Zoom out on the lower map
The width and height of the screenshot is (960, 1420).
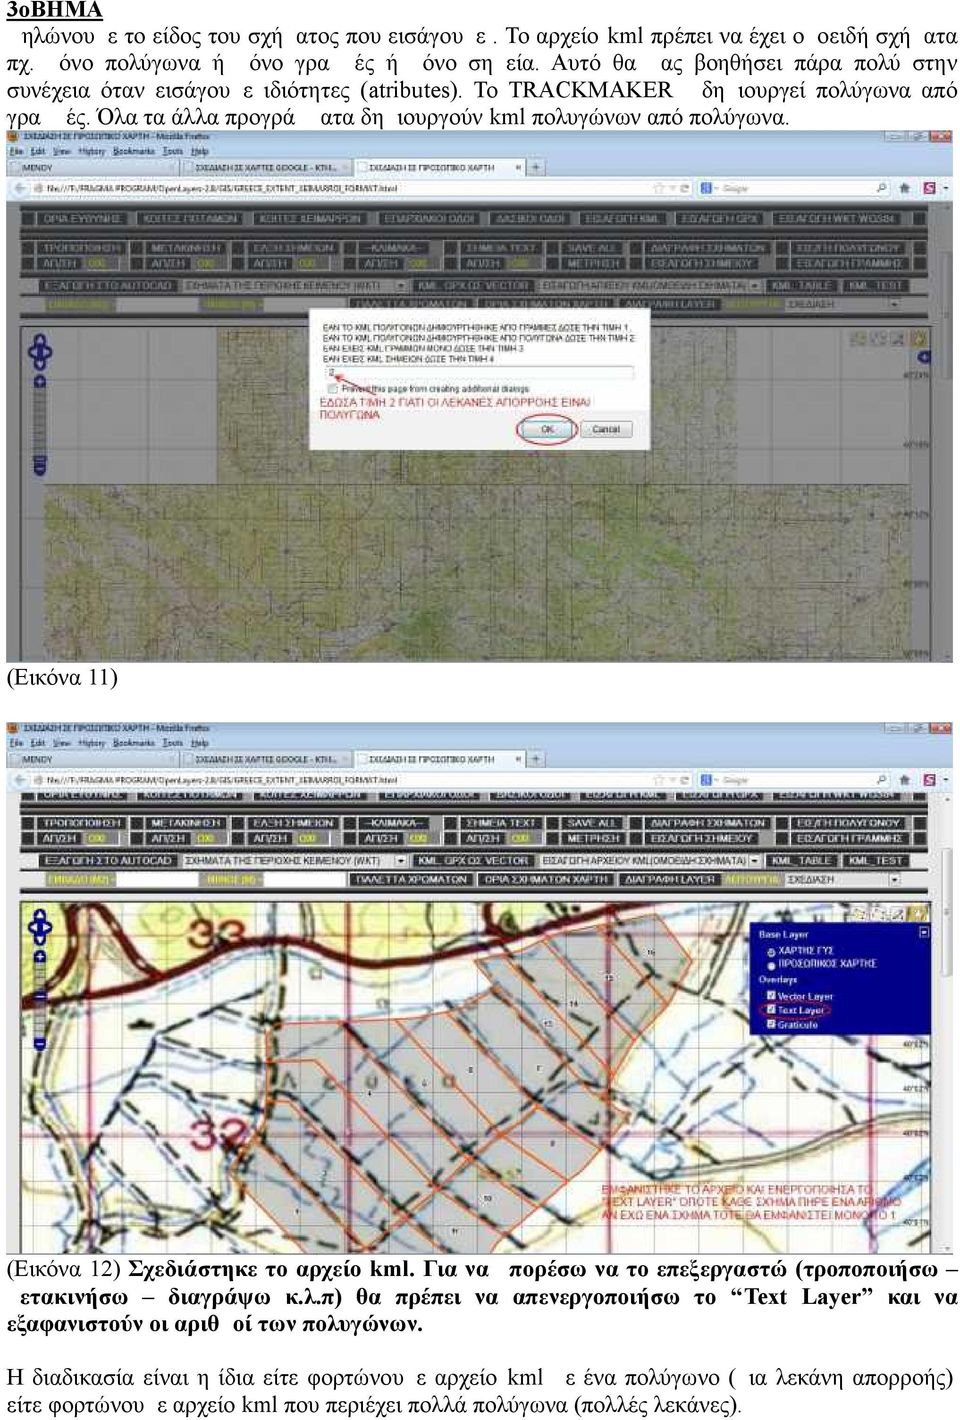pos(39,1044)
